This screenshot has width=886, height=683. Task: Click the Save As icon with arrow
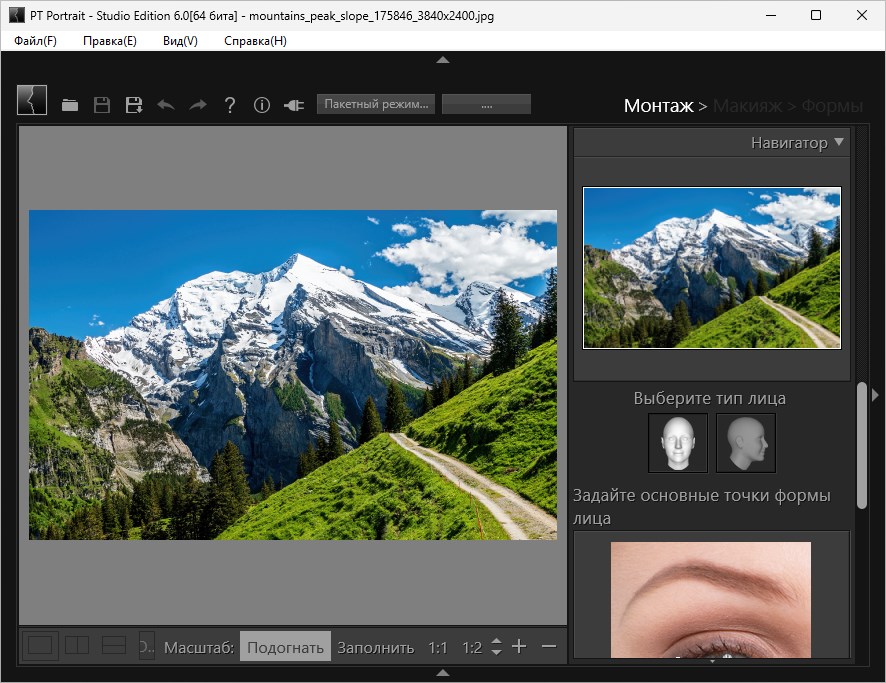click(134, 105)
